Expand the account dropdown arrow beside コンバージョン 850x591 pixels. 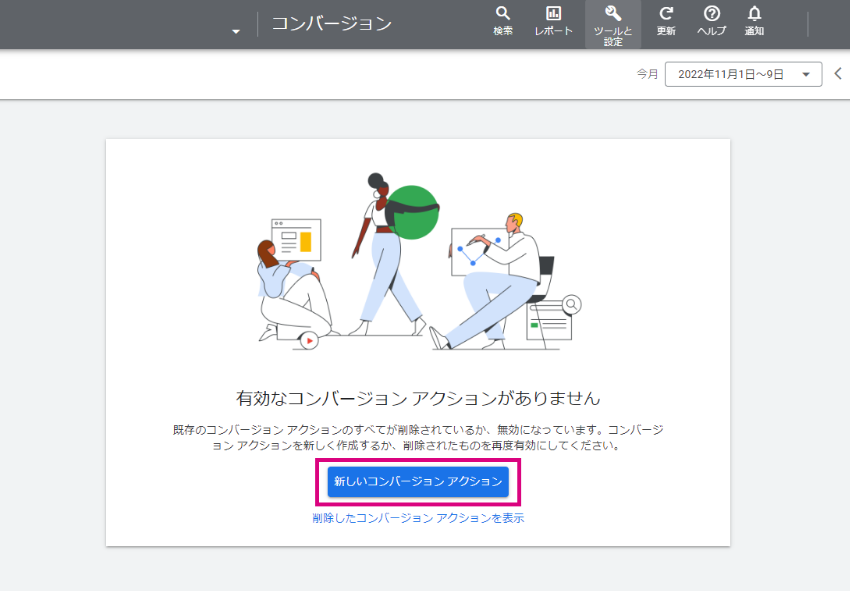236,31
